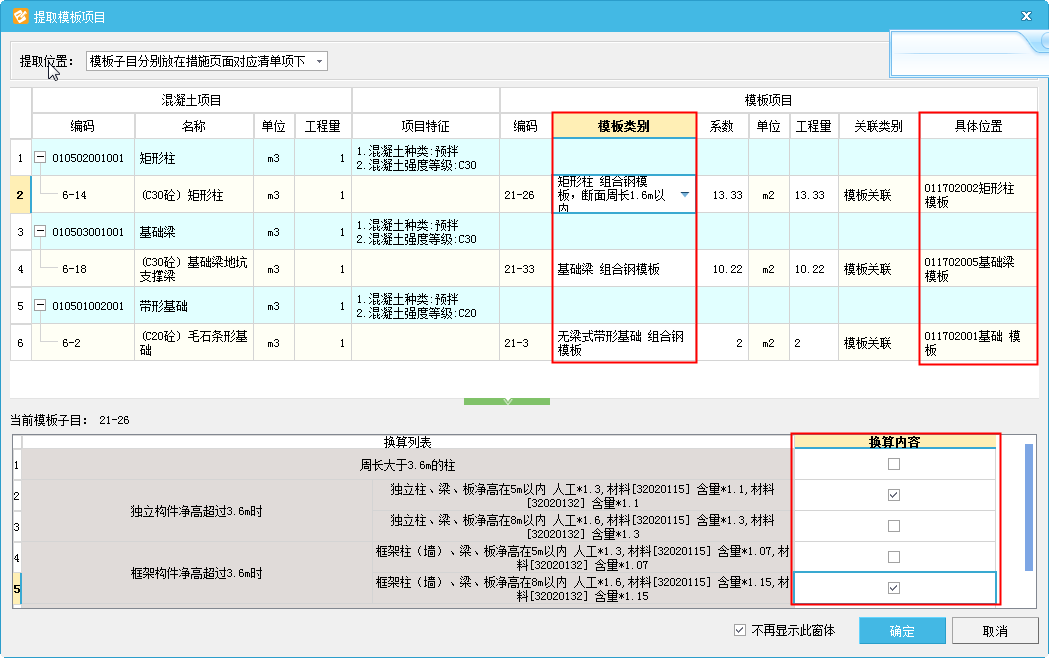Uncheck the 独立柱 5m以内 conversion checkbox
This screenshot has height=658, width=1049.
click(894, 495)
